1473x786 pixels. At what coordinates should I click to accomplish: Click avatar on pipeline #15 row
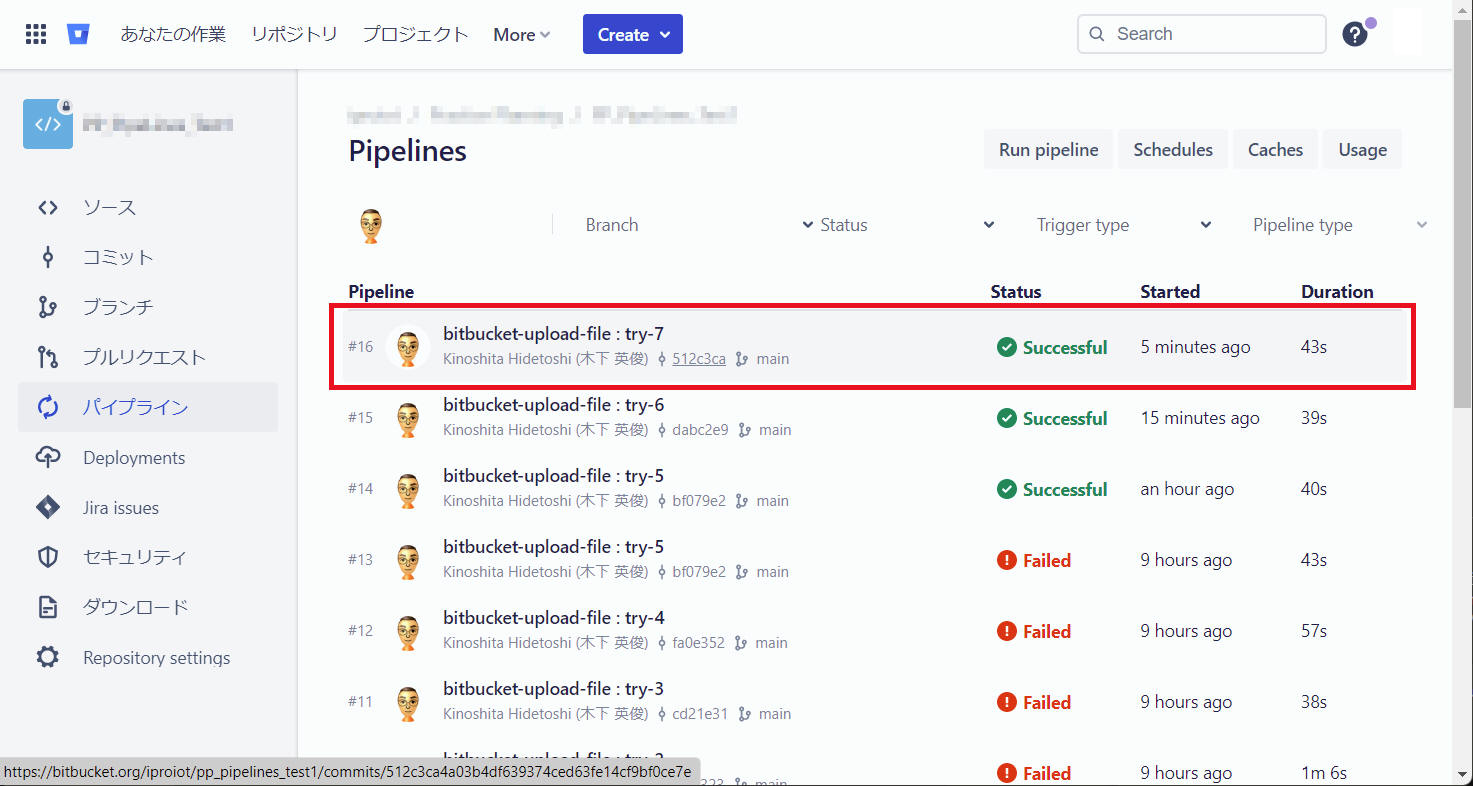click(x=407, y=418)
